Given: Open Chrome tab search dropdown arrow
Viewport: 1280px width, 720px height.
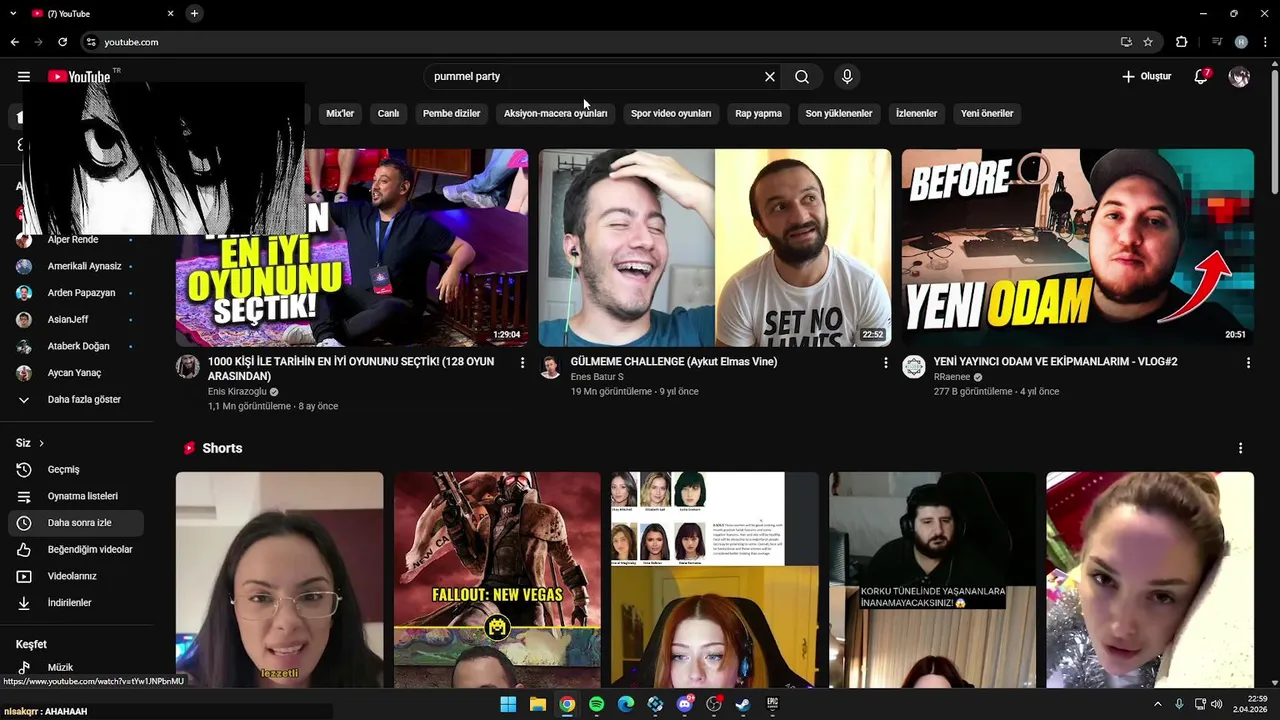Looking at the screenshot, I should pyautogui.click(x=13, y=13).
